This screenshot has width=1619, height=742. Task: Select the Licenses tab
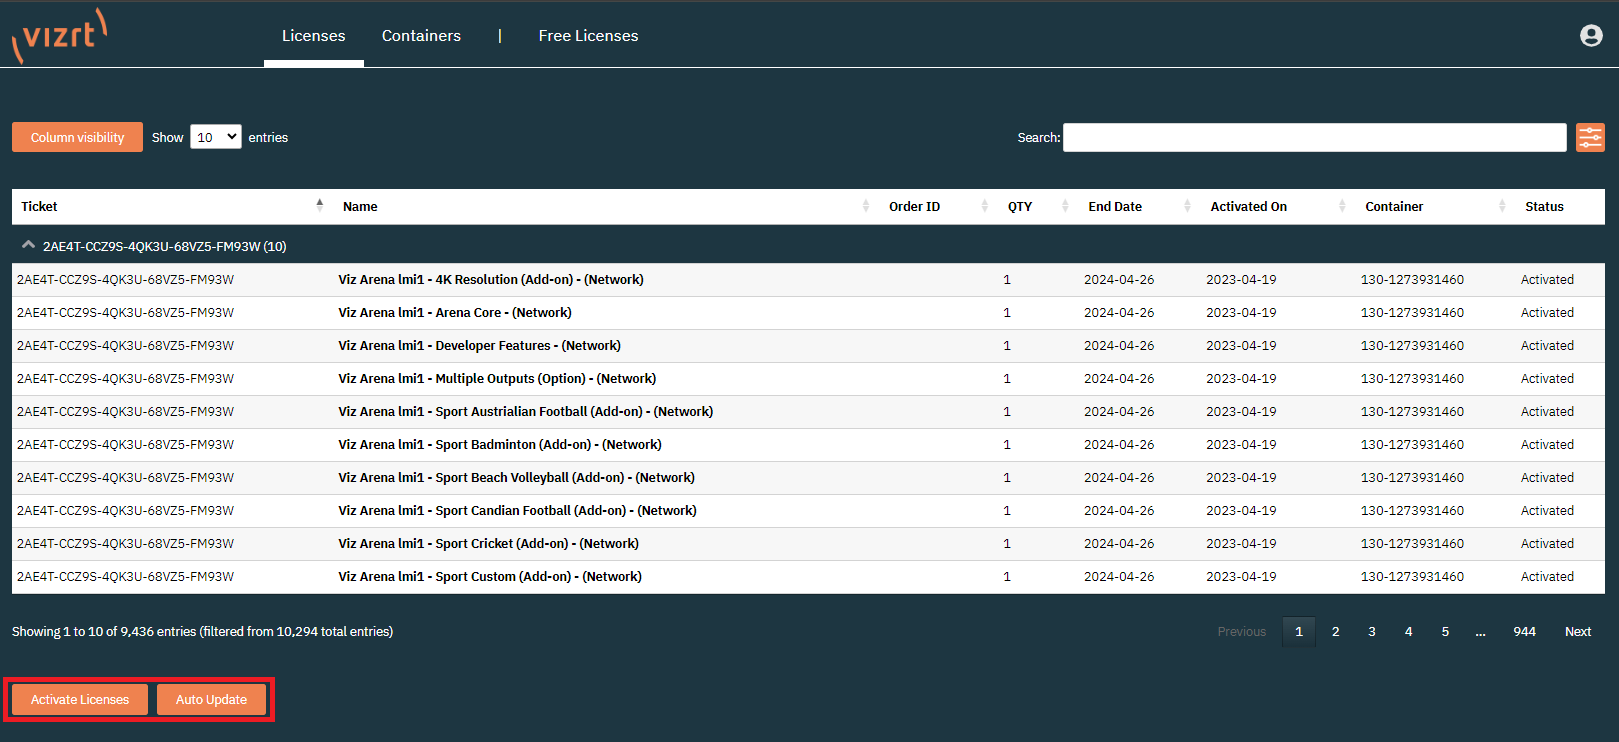pyautogui.click(x=313, y=36)
